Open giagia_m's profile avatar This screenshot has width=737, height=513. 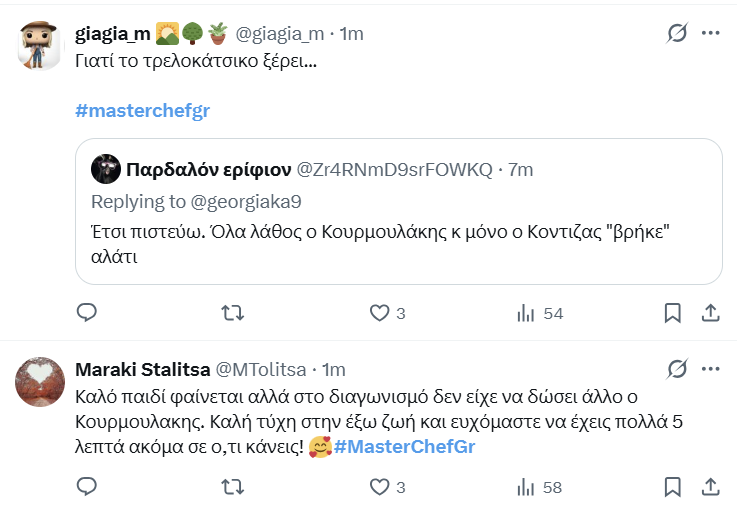click(40, 45)
